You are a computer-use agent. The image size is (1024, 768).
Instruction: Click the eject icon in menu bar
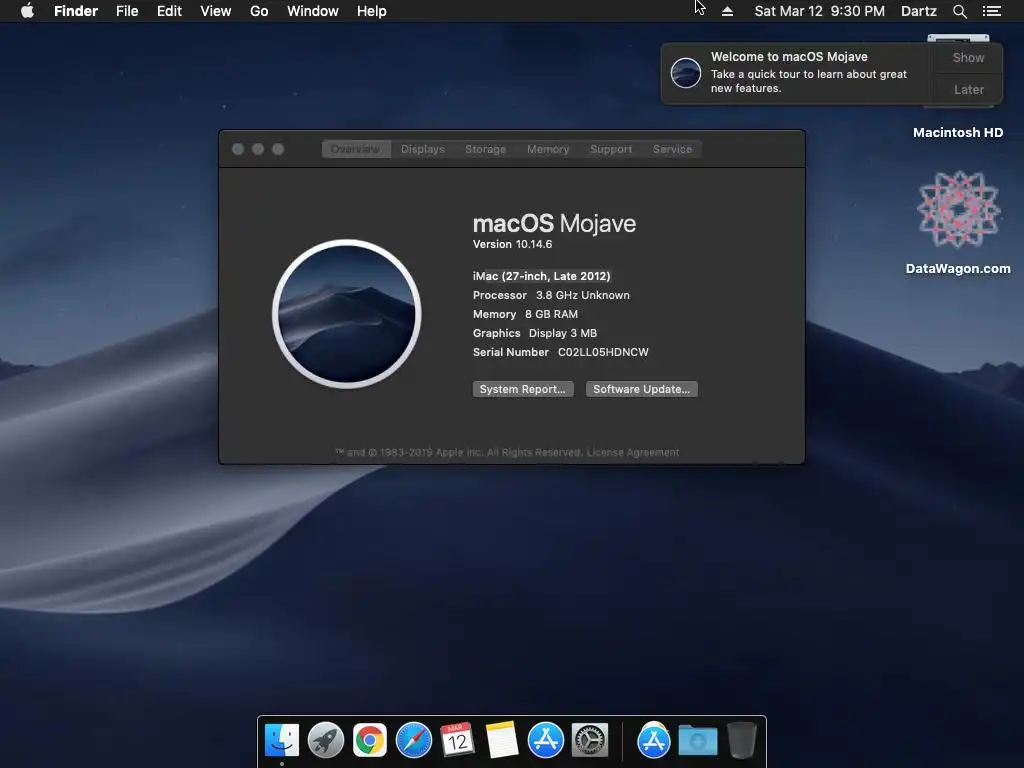click(x=728, y=11)
